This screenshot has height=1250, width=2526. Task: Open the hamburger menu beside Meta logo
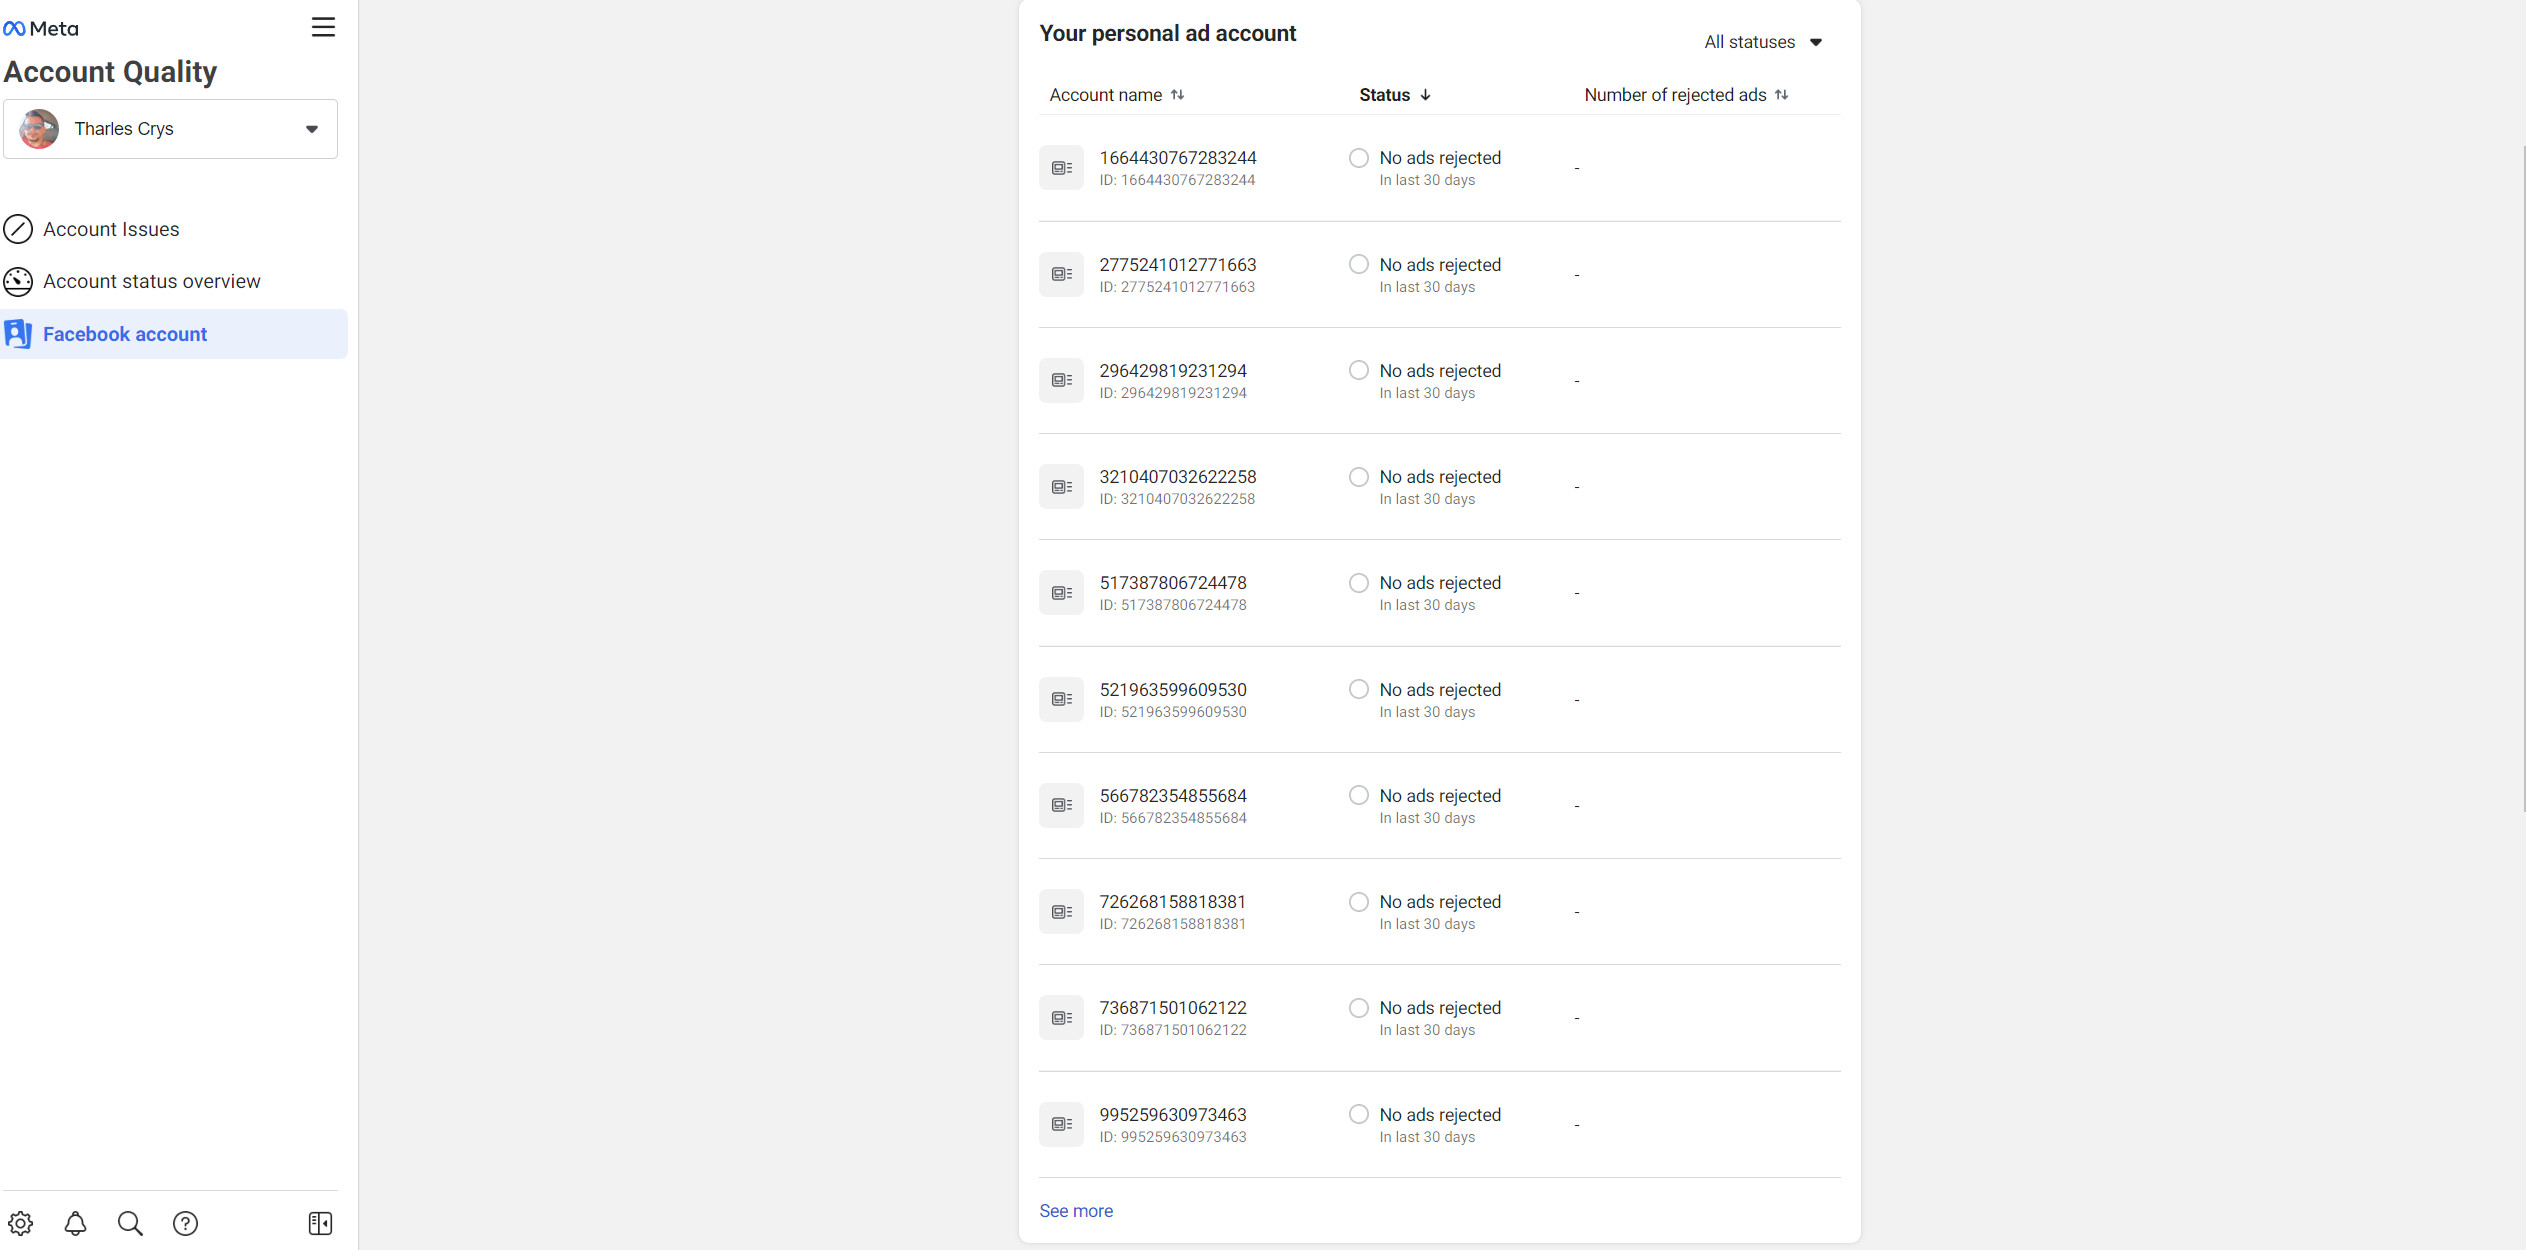click(323, 27)
